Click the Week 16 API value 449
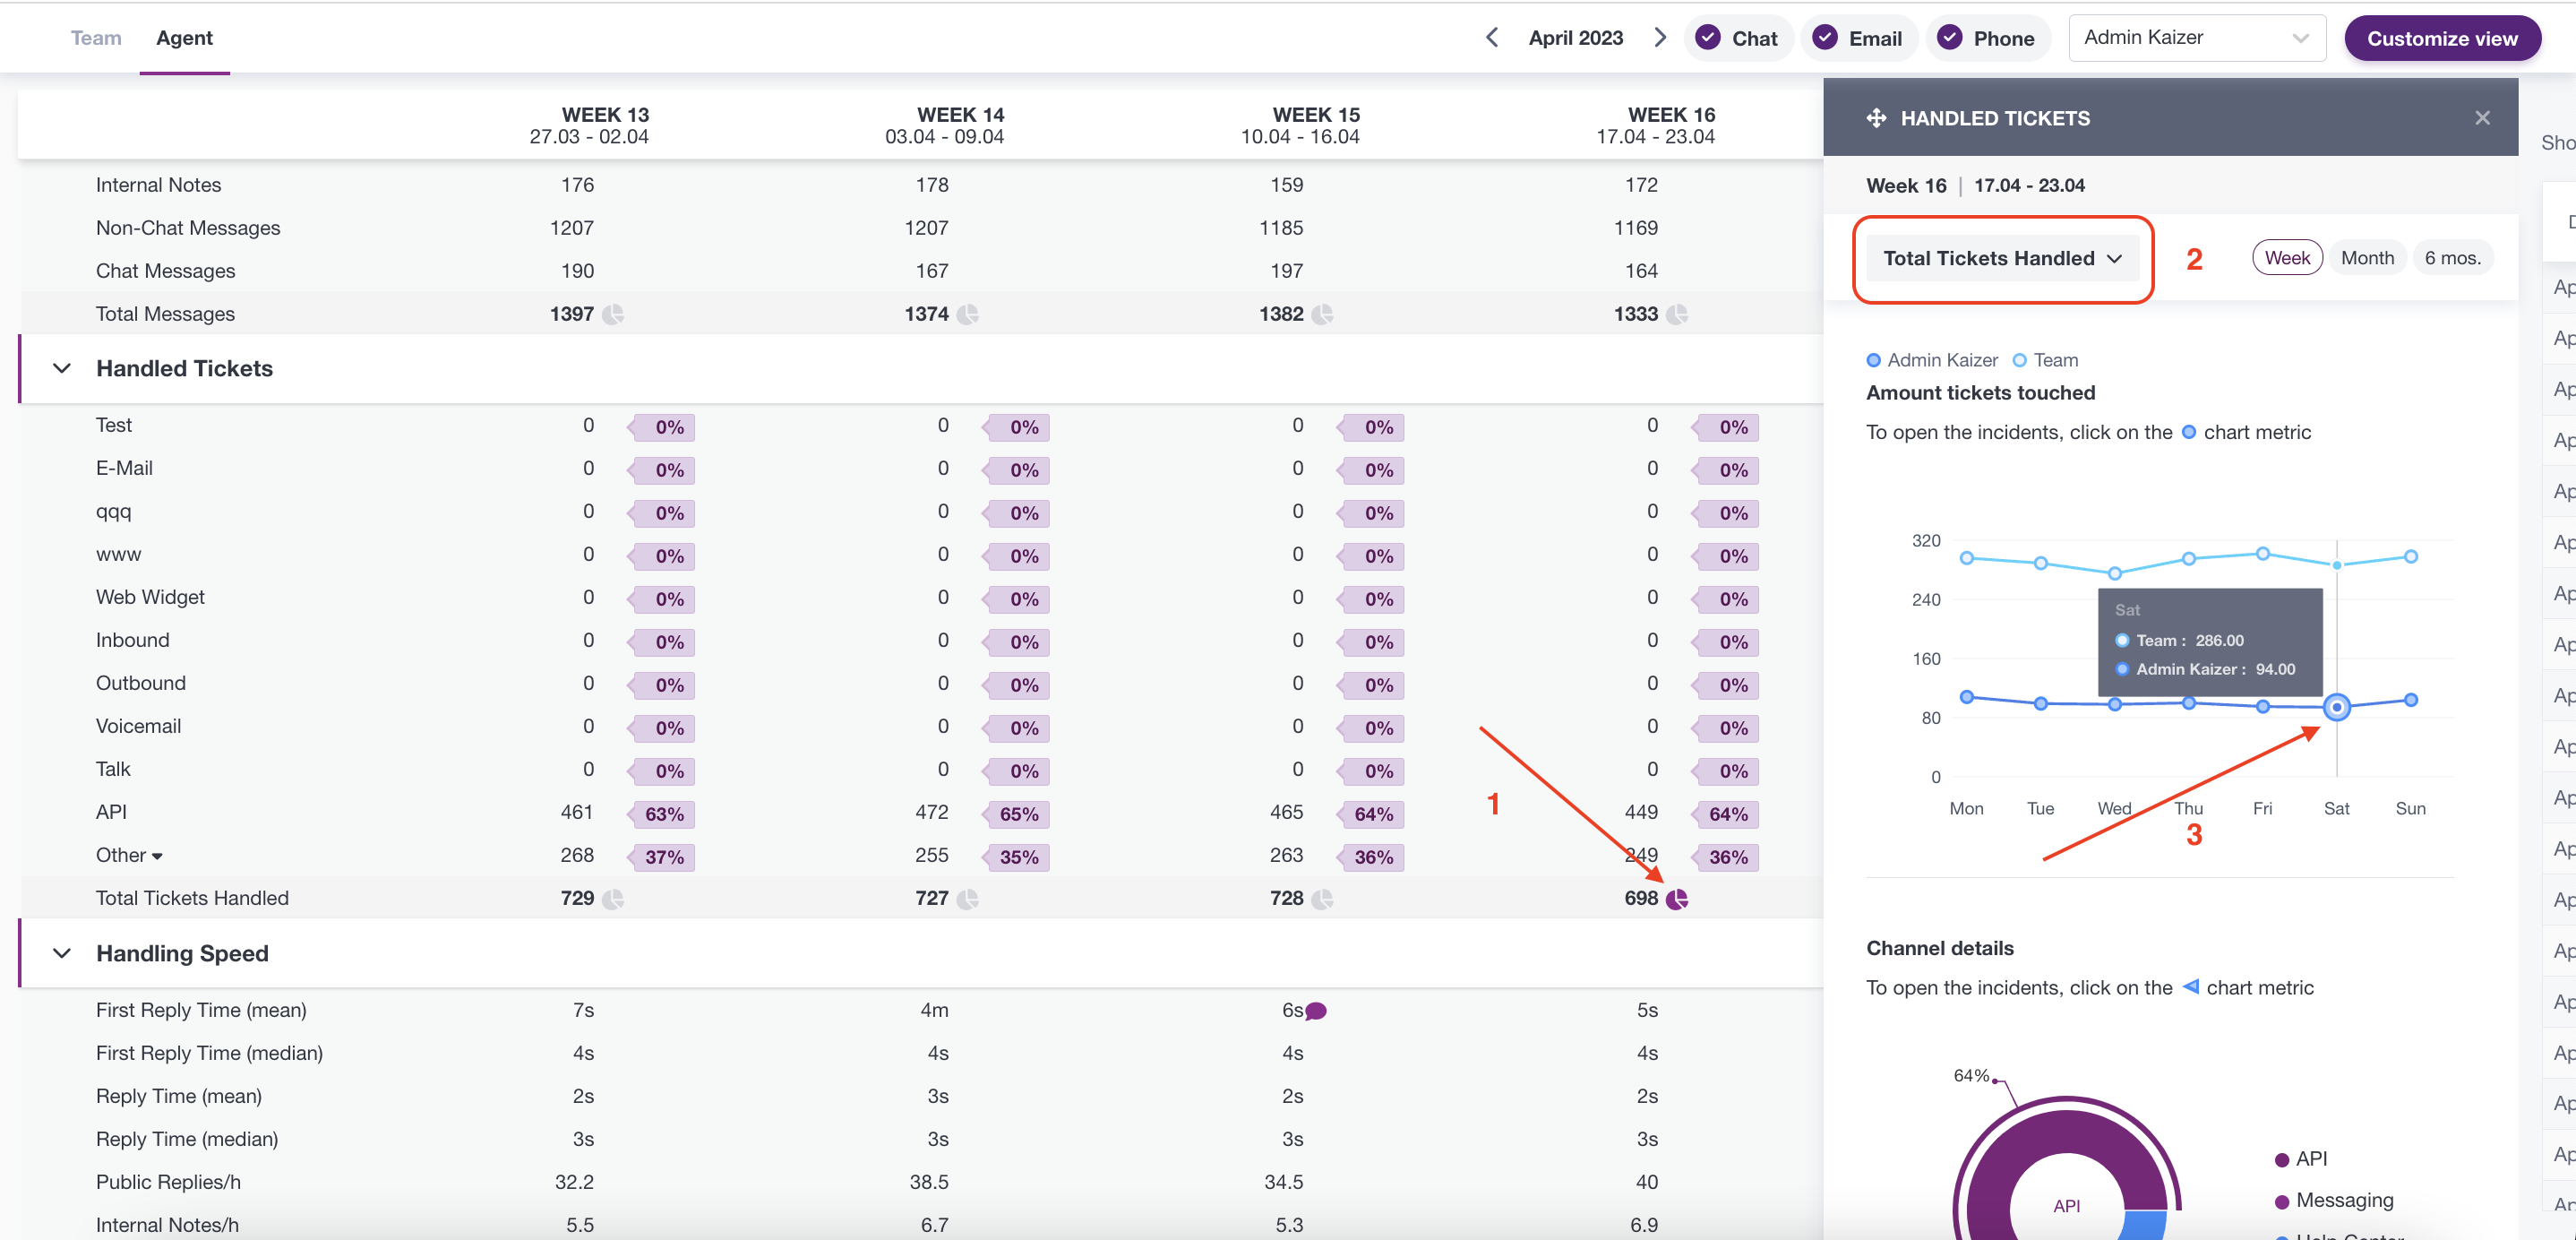 [x=1641, y=812]
